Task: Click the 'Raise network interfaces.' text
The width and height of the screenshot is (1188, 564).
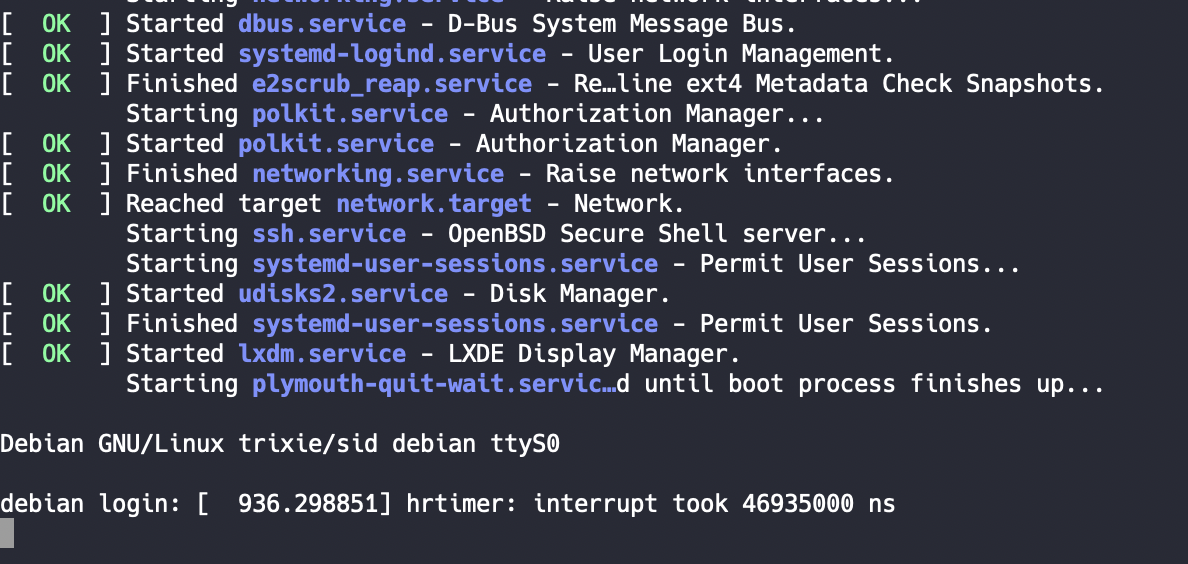Action: point(720,174)
